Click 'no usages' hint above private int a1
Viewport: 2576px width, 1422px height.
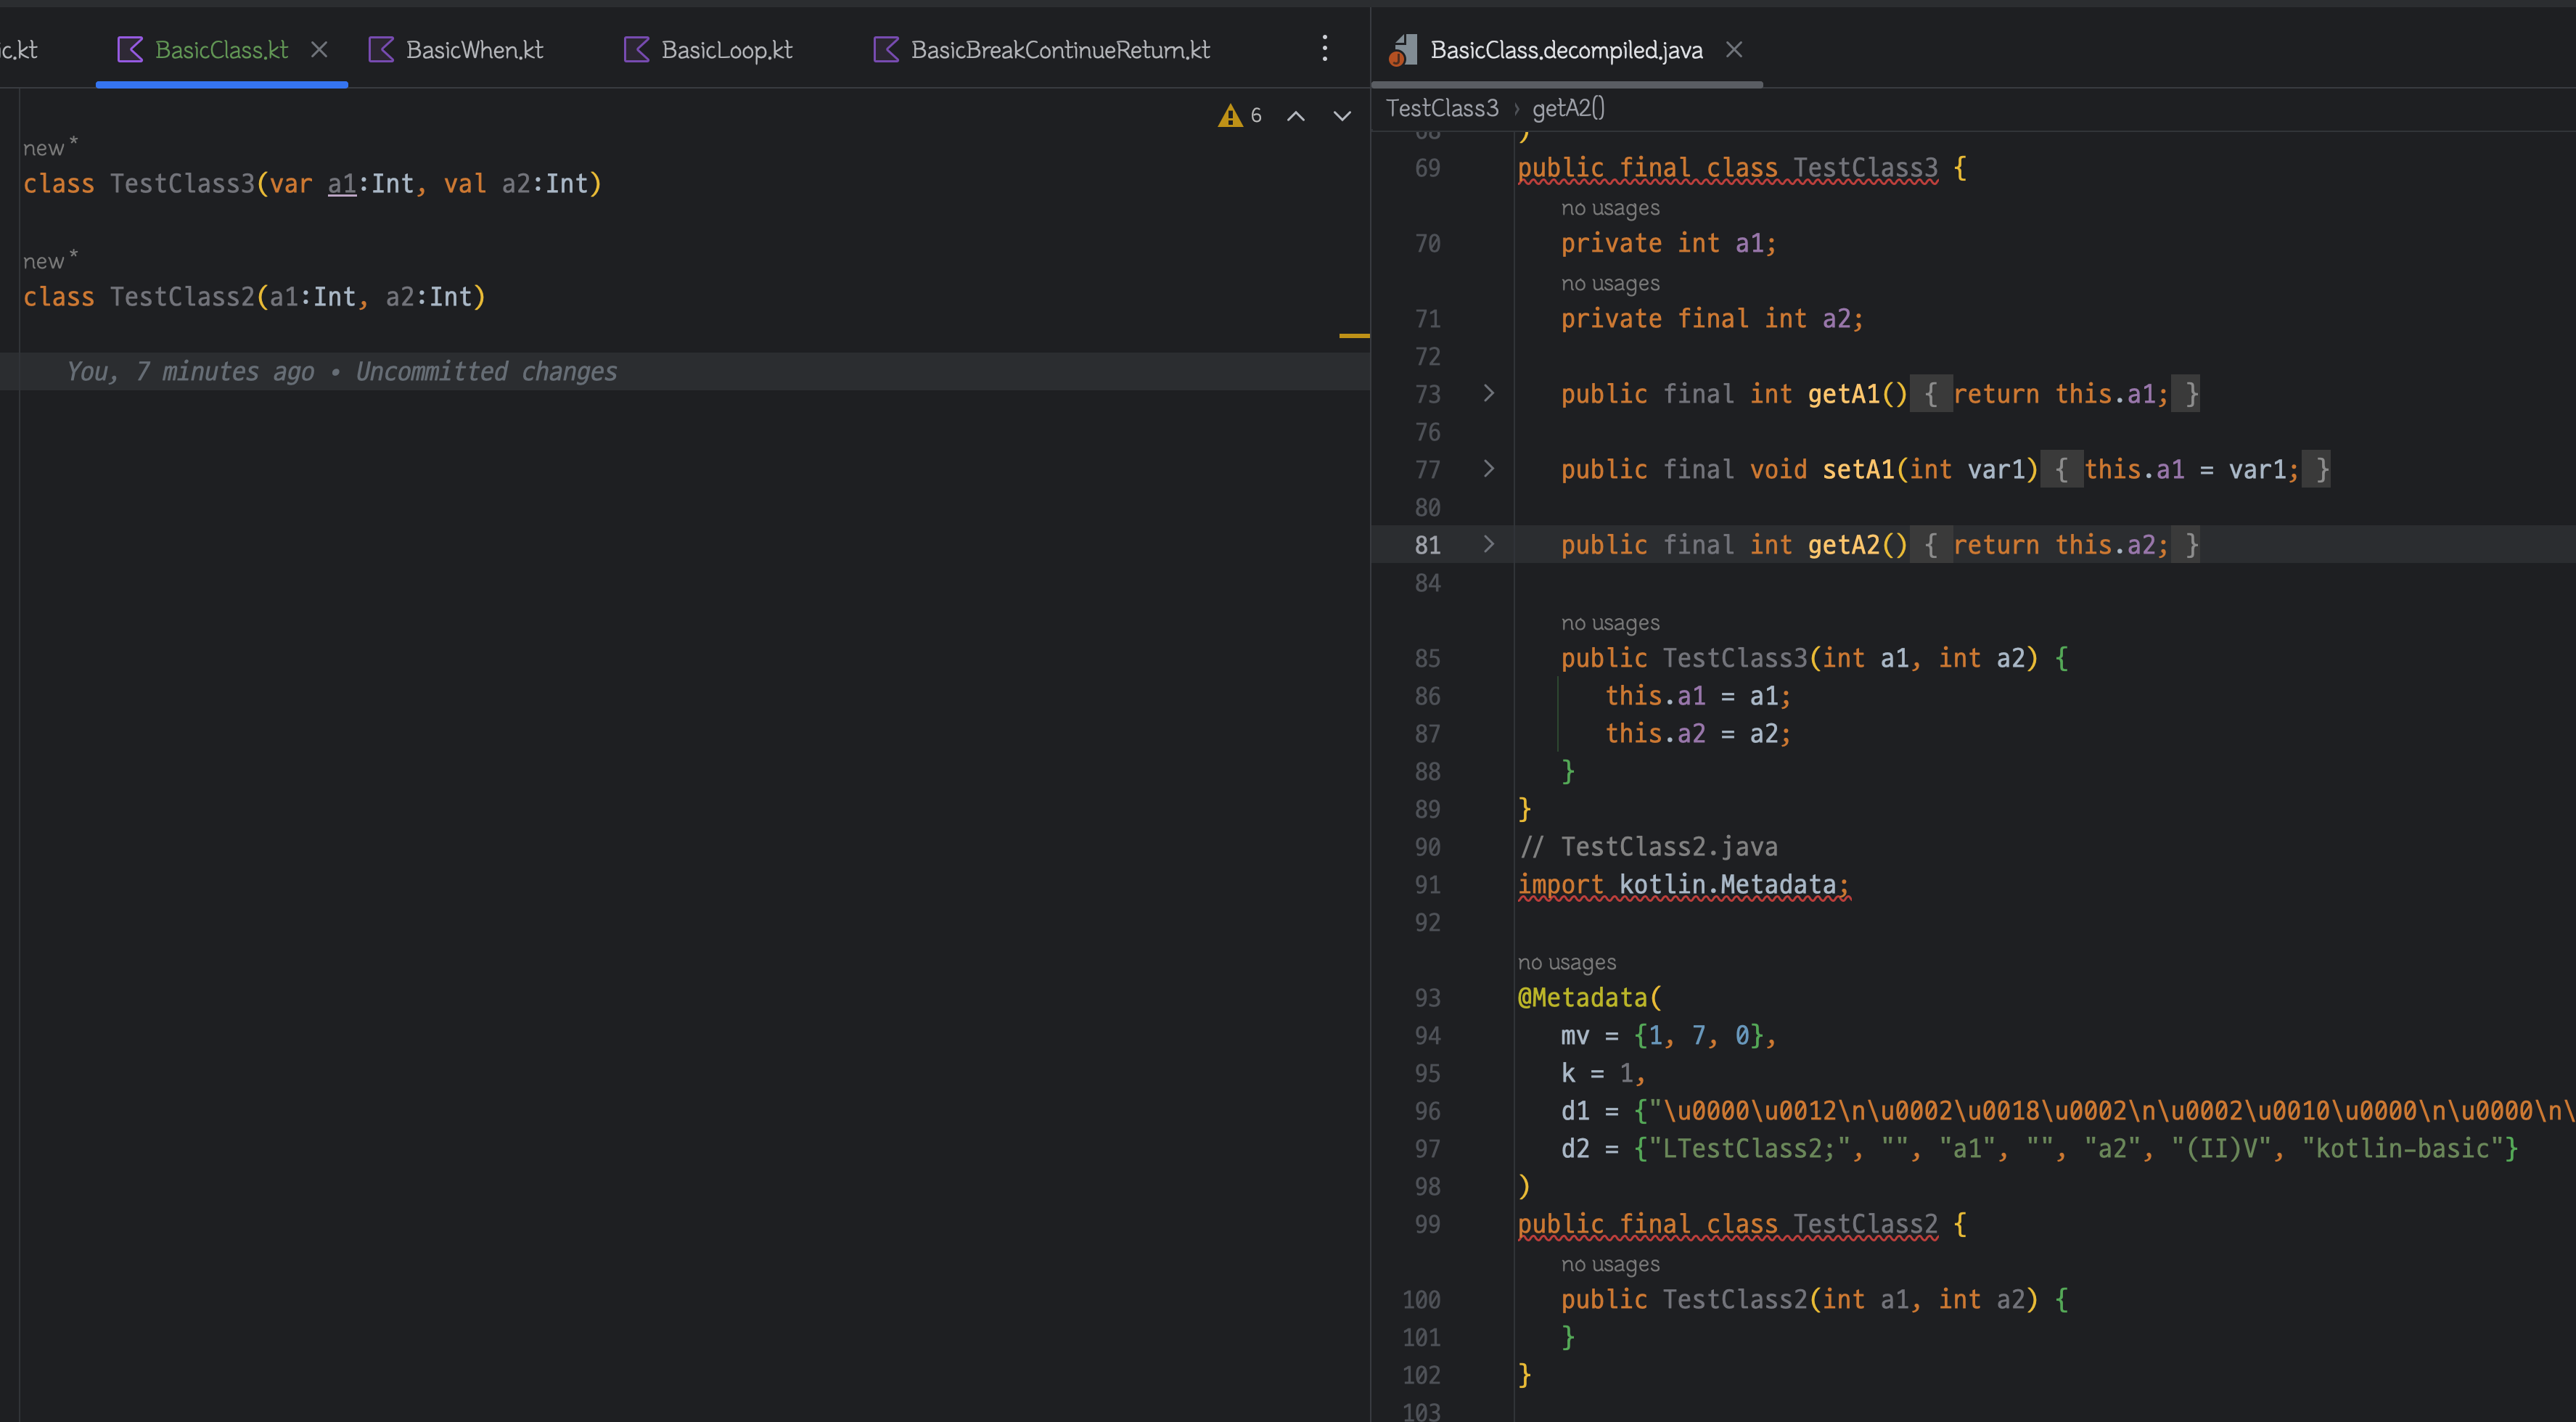click(1609, 208)
